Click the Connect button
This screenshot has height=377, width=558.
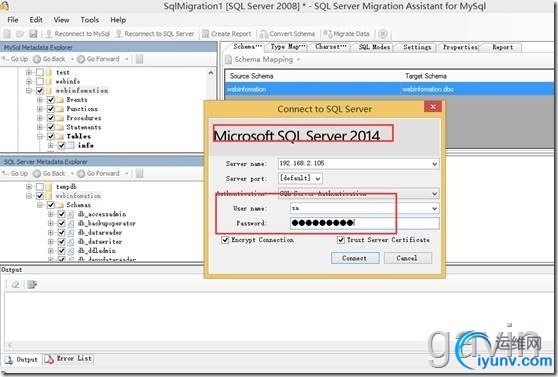pos(355,258)
